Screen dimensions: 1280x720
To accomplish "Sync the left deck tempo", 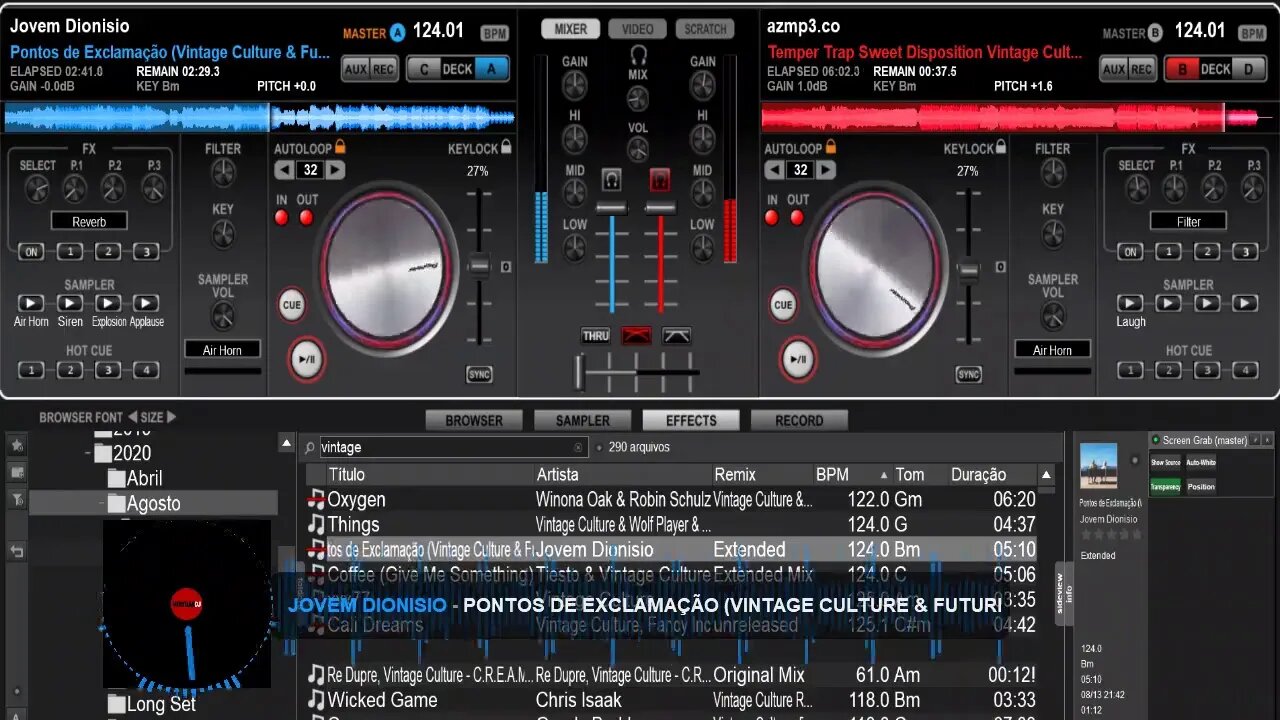I will 479,375.
